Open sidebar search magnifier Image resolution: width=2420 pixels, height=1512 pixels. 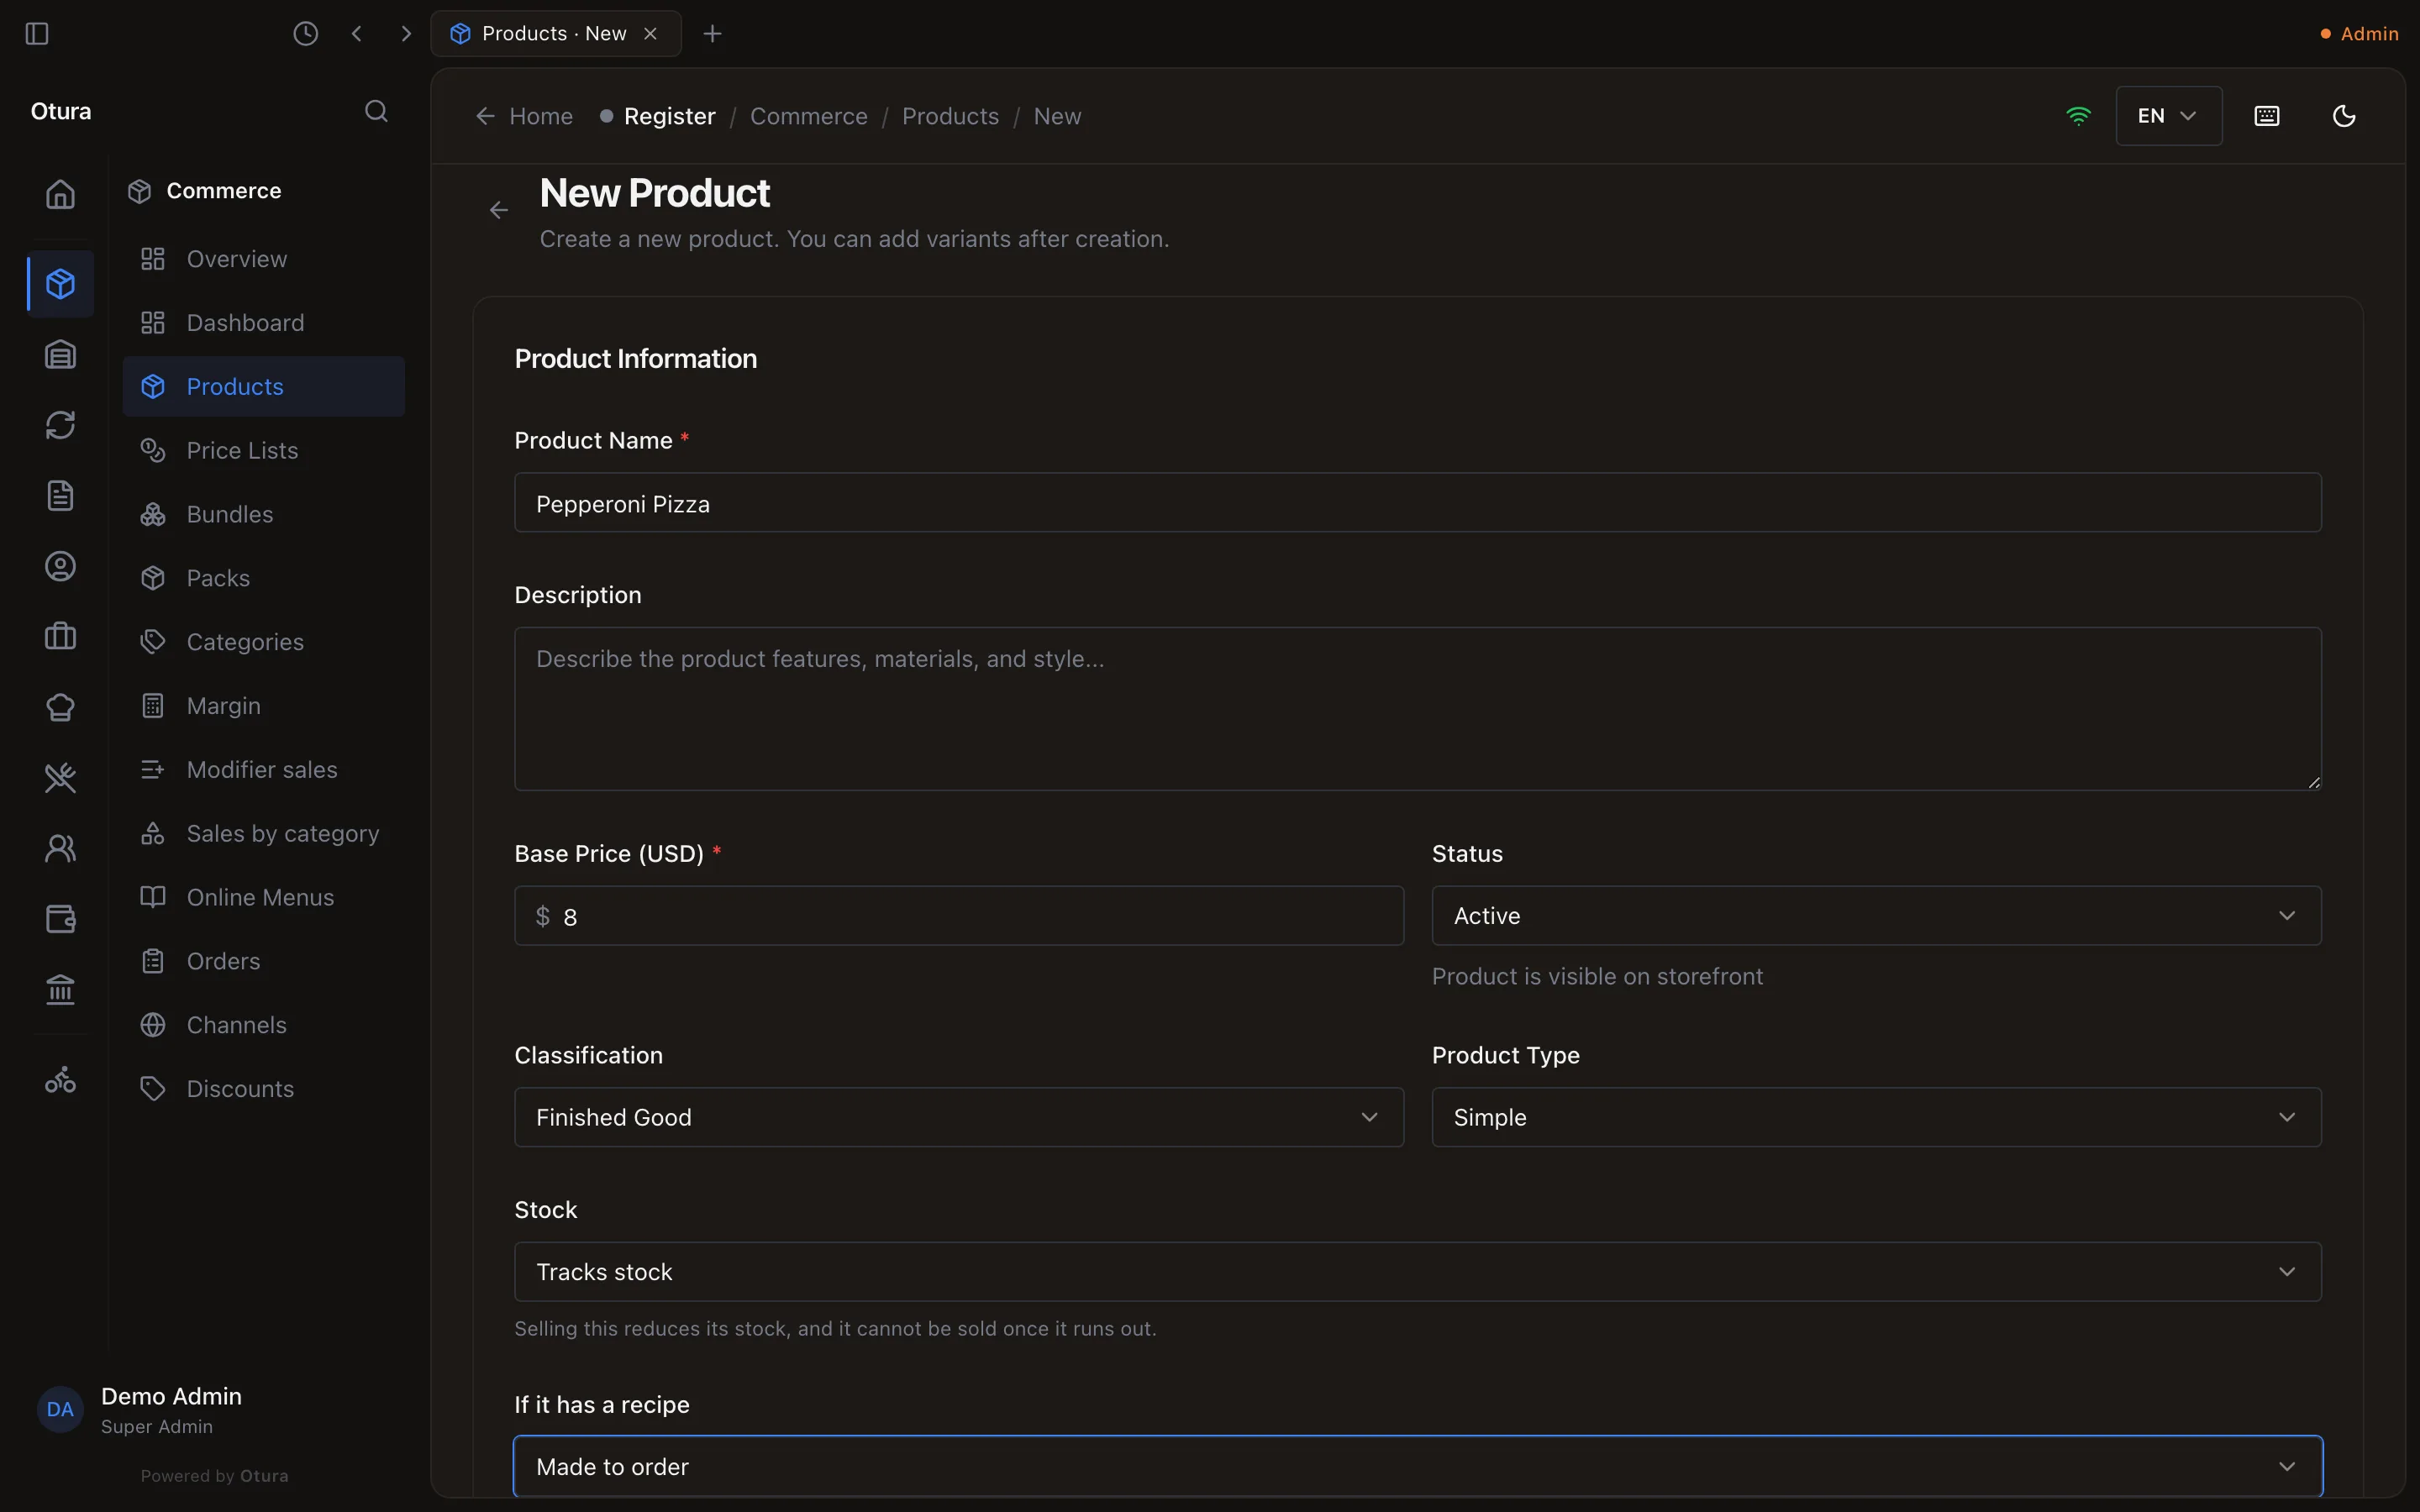tap(376, 111)
